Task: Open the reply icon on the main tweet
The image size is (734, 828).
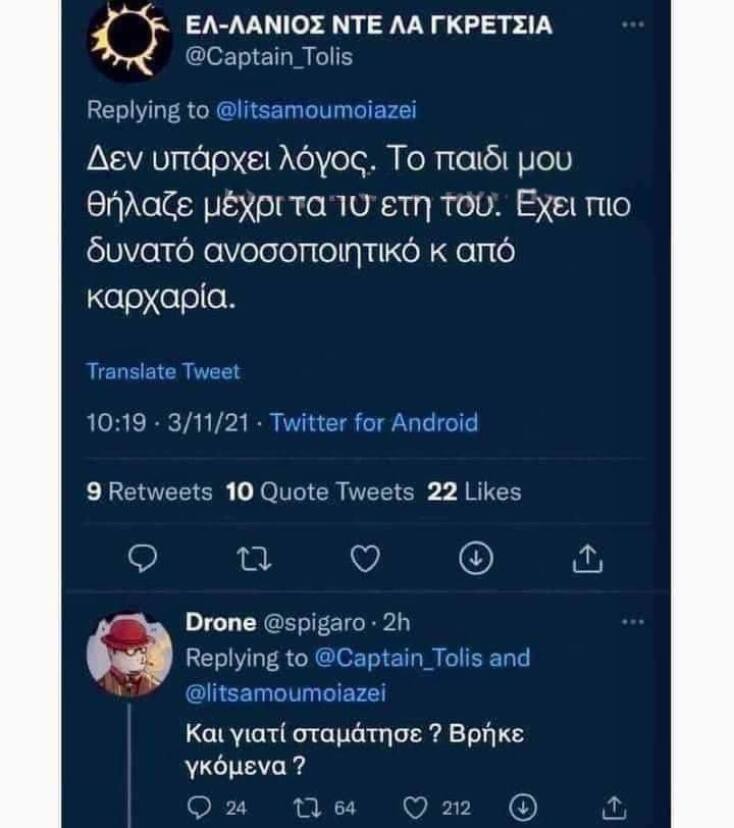Action: coord(142,558)
